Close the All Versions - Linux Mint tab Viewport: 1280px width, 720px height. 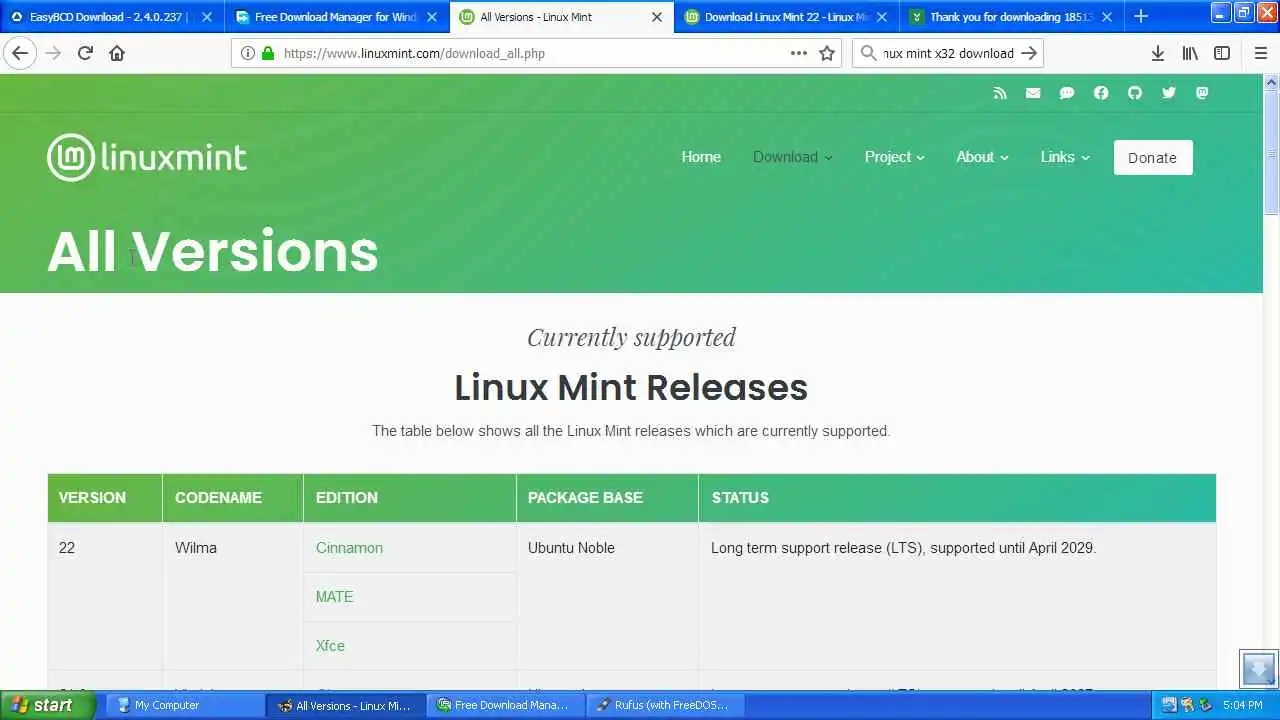click(x=657, y=17)
